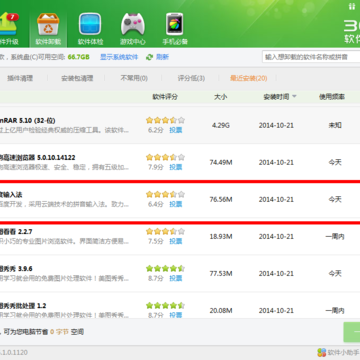The image size is (360, 360).
Task: Click the 大小 column header
Action: click(220, 97)
